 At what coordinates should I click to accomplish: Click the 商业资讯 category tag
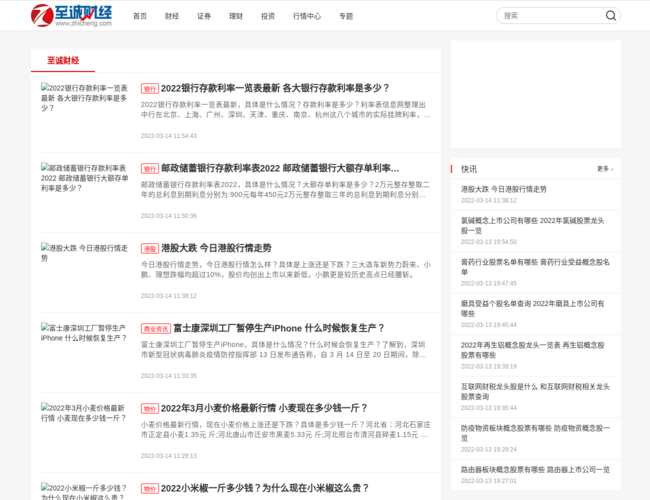coord(156,329)
